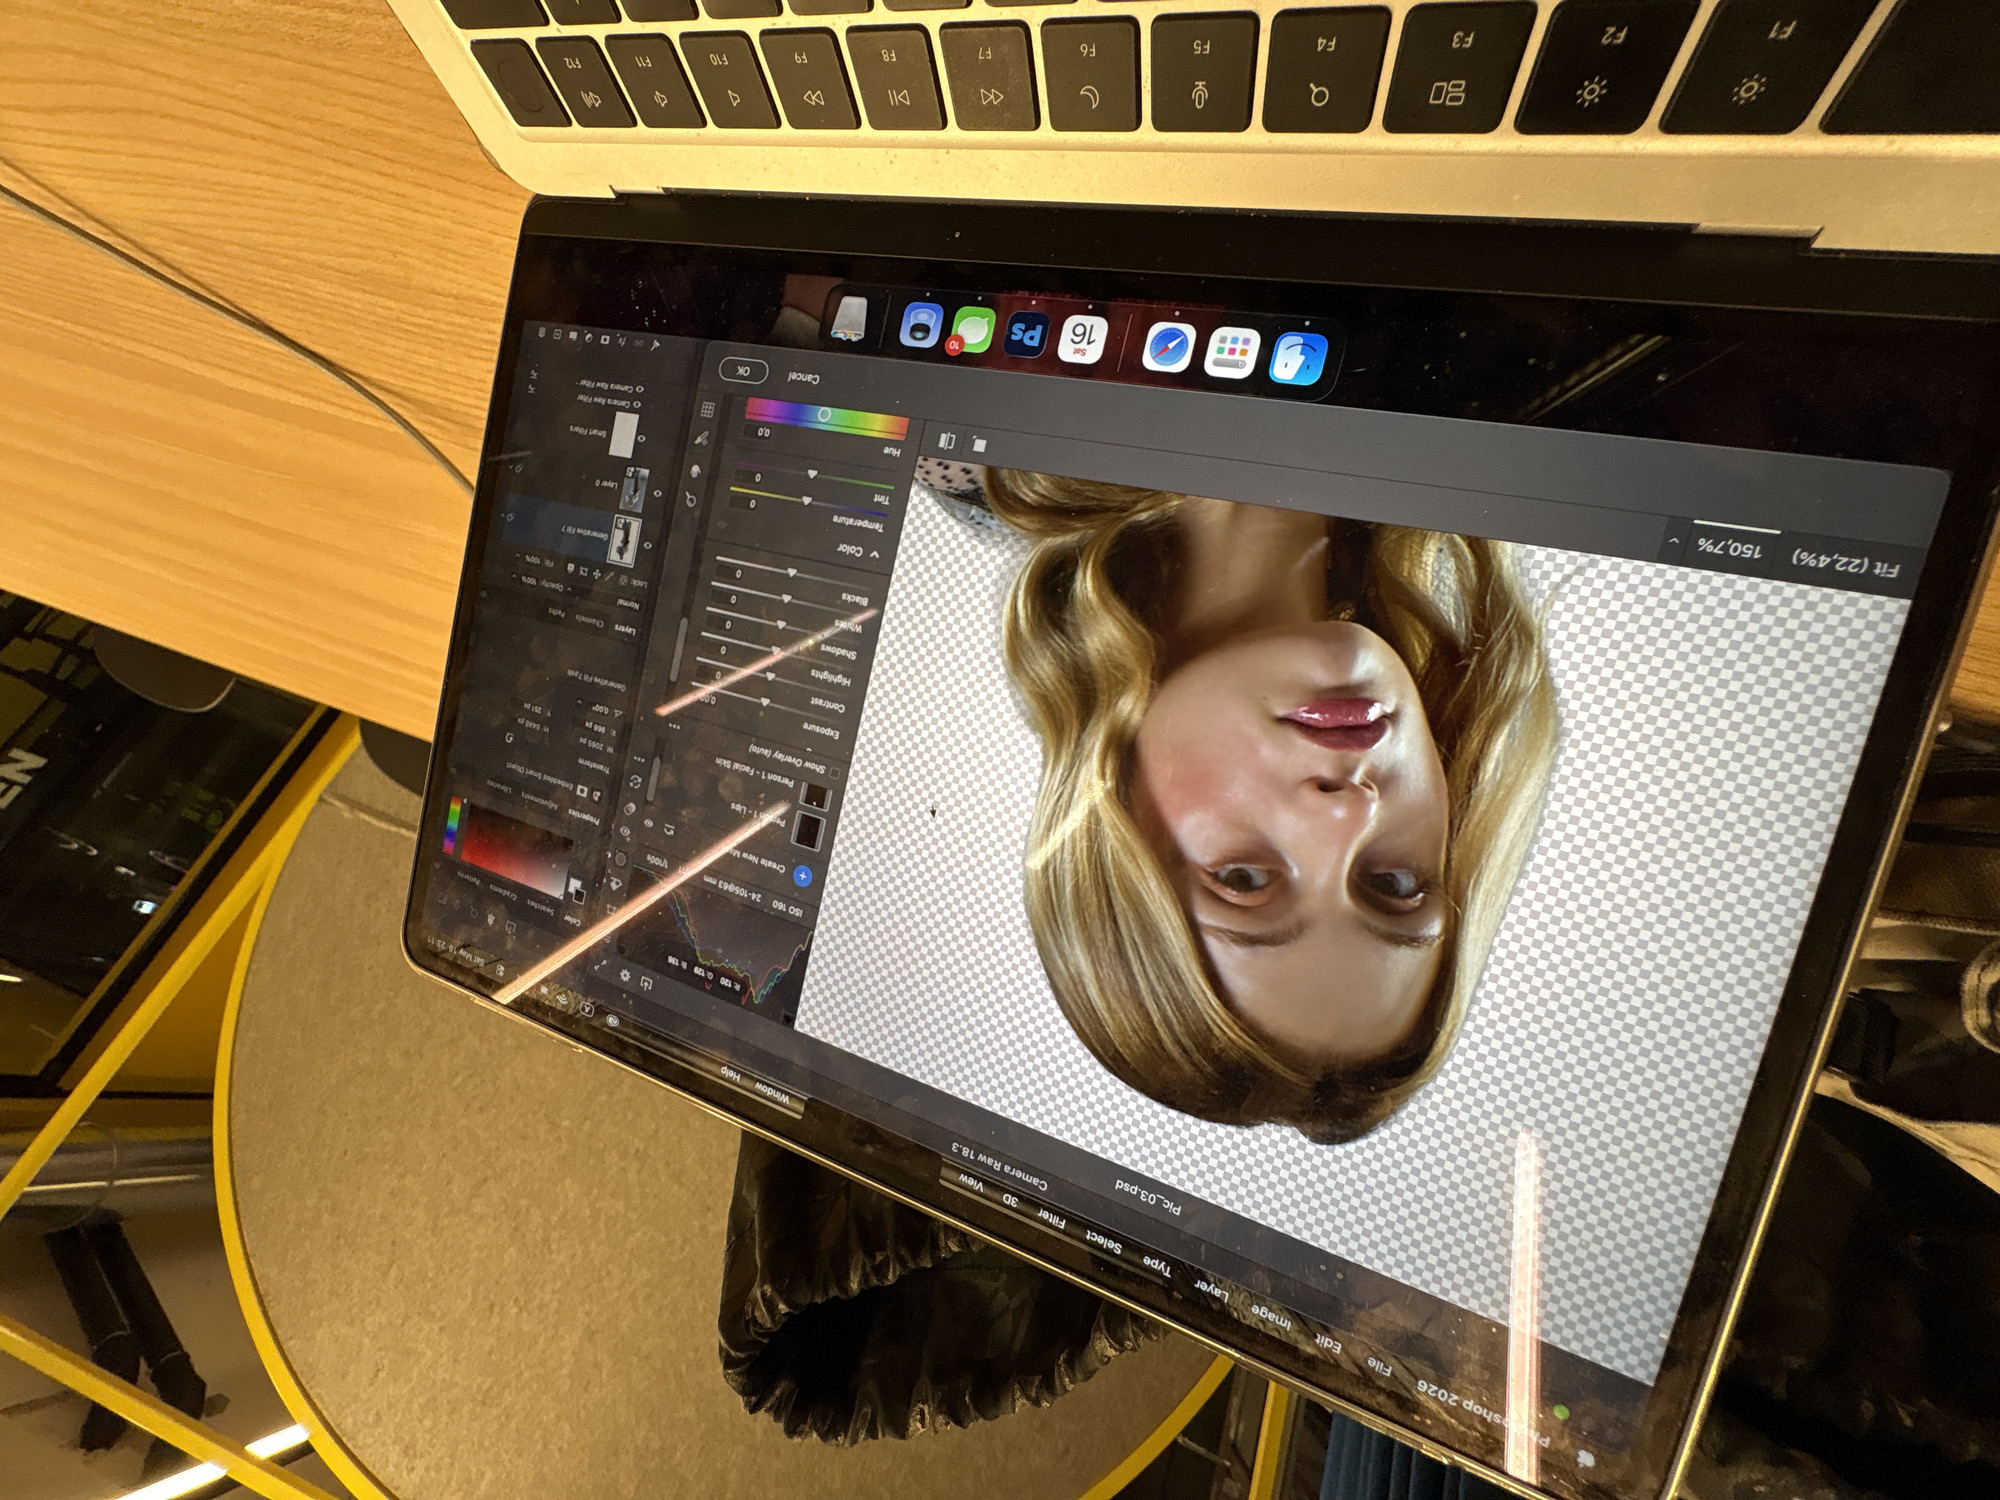Open the 150,7% zoom level dropdown
The height and width of the screenshot is (1500, 2000).
click(1673, 541)
